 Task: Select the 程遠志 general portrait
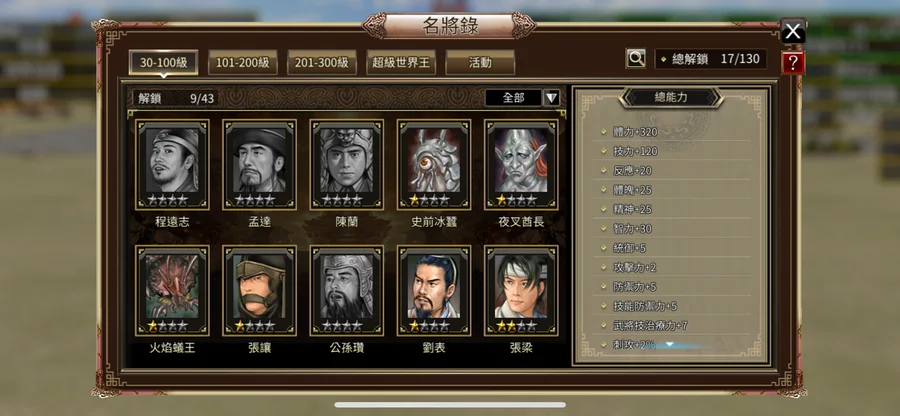click(172, 165)
